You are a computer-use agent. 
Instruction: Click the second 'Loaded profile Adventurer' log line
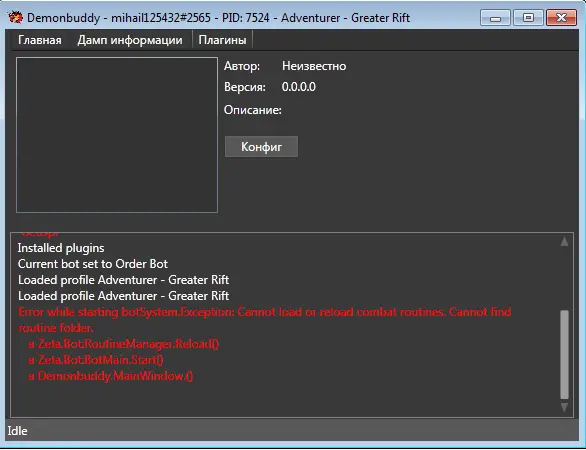click(x=123, y=296)
